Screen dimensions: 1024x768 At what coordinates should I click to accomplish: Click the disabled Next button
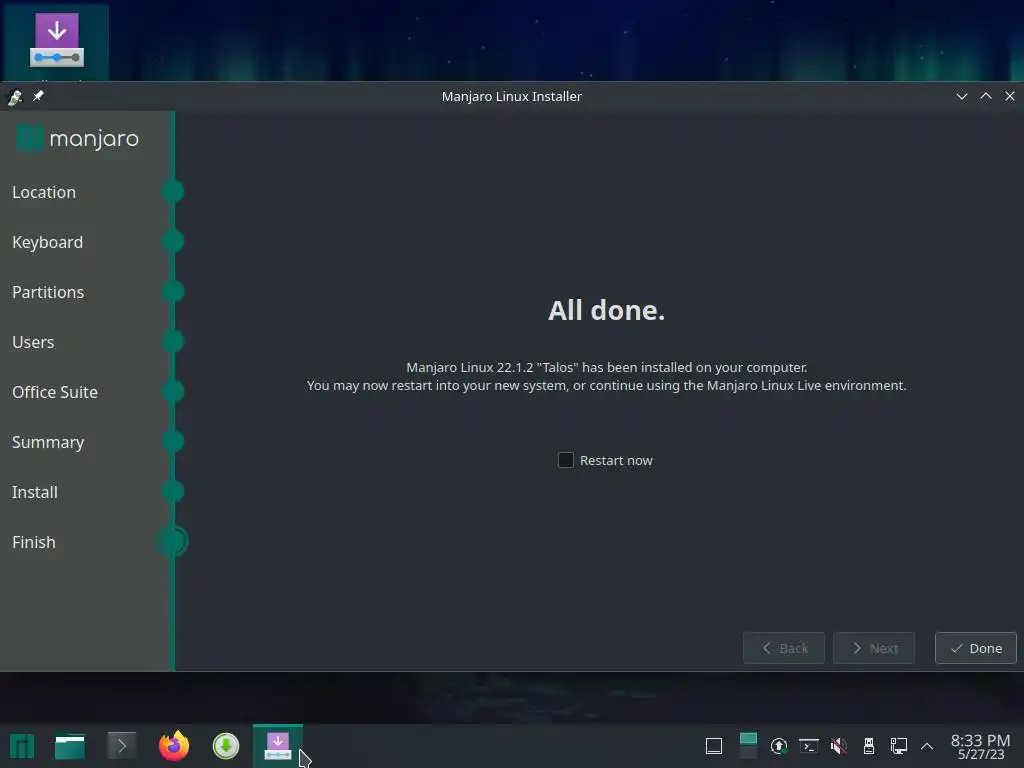[x=874, y=648]
